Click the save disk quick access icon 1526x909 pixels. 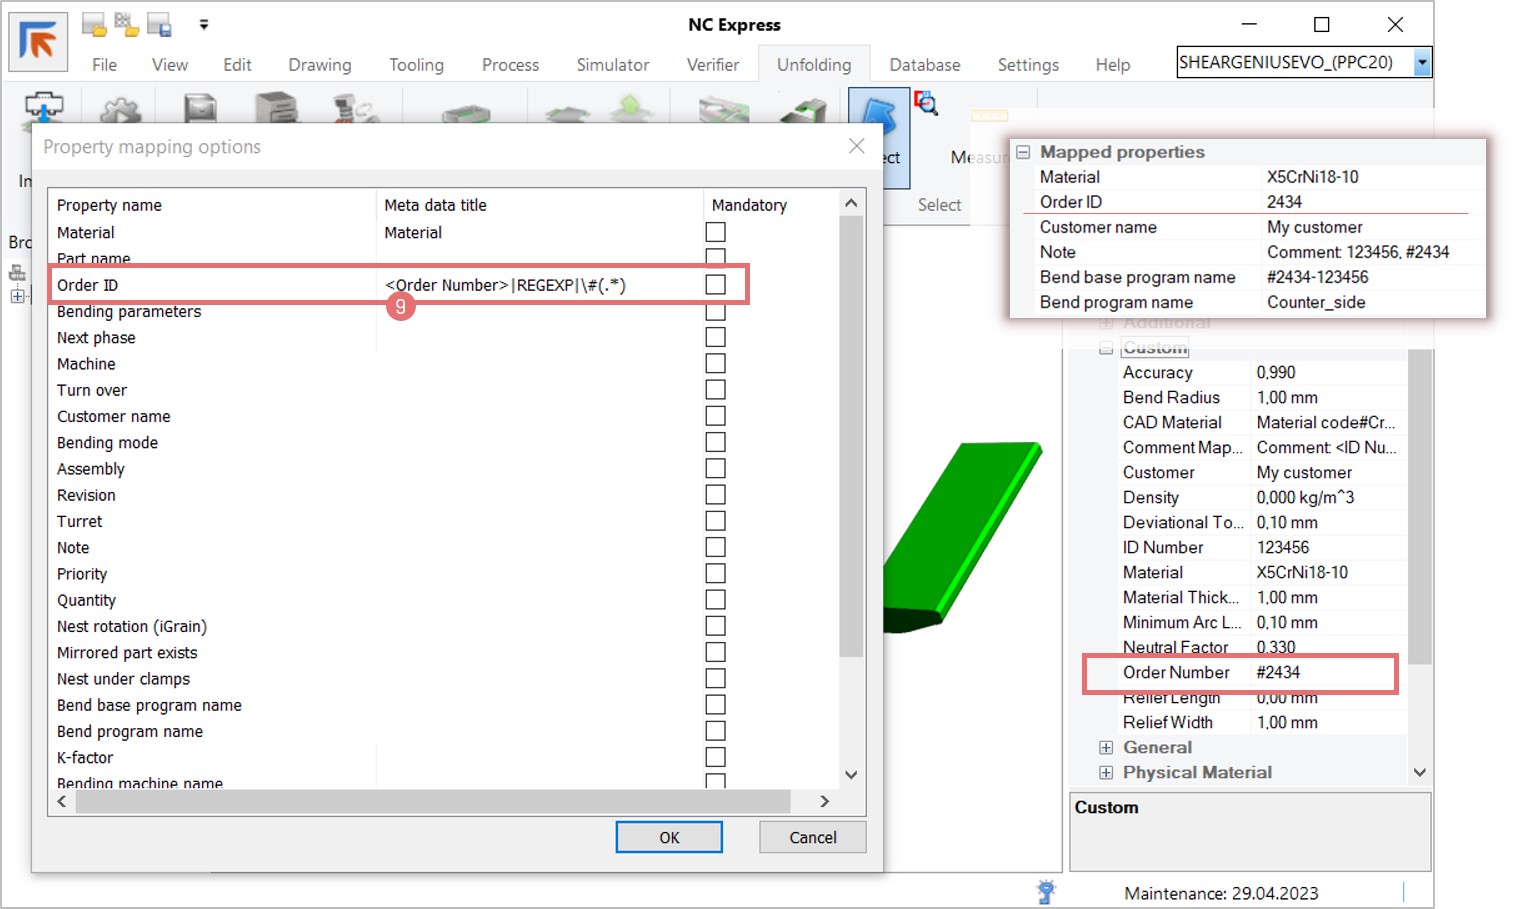[x=159, y=25]
